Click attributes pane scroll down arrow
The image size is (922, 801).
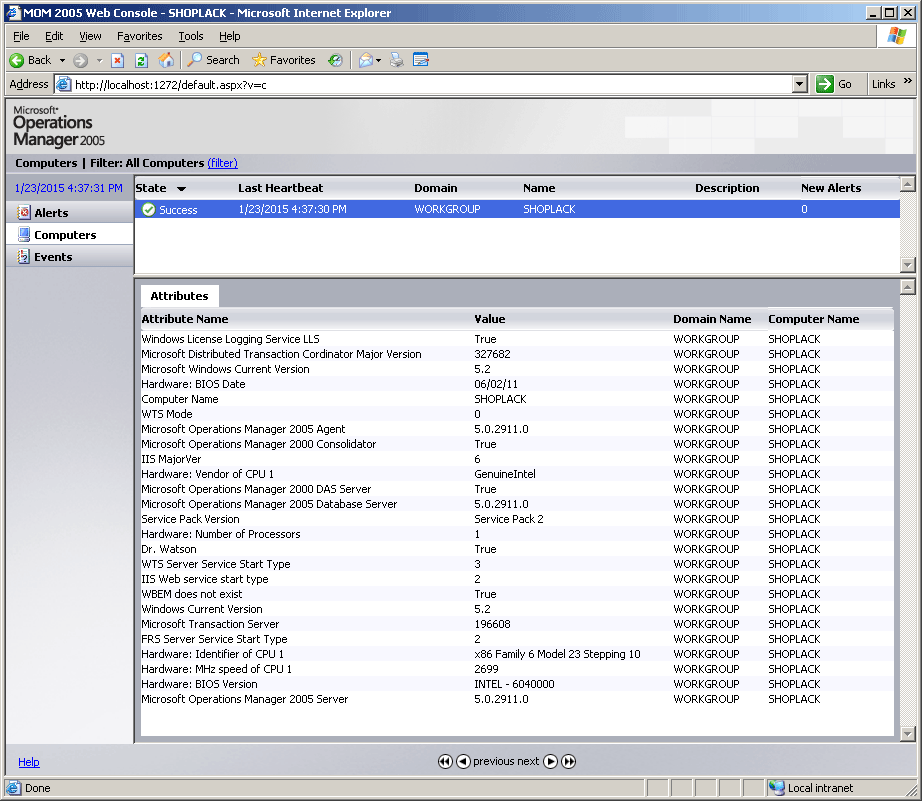907,733
